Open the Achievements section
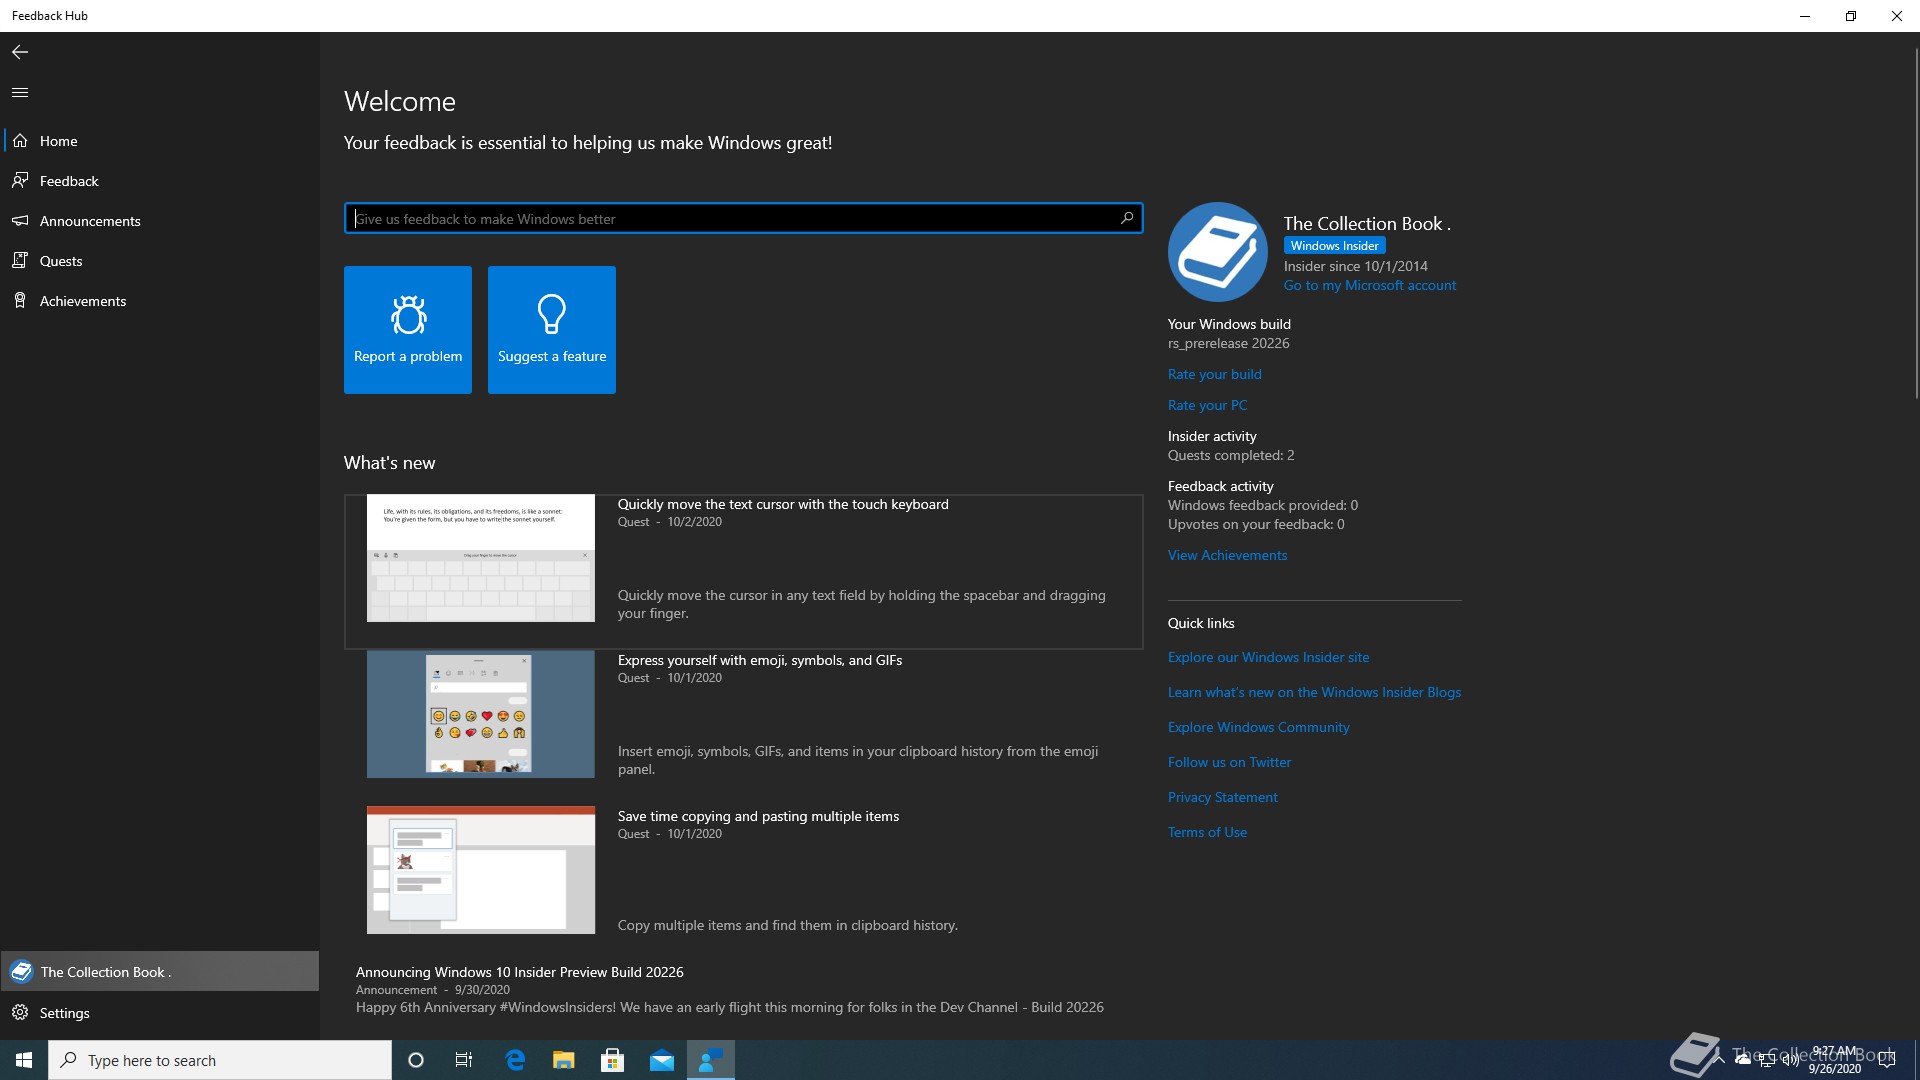1920x1080 pixels. click(160, 301)
